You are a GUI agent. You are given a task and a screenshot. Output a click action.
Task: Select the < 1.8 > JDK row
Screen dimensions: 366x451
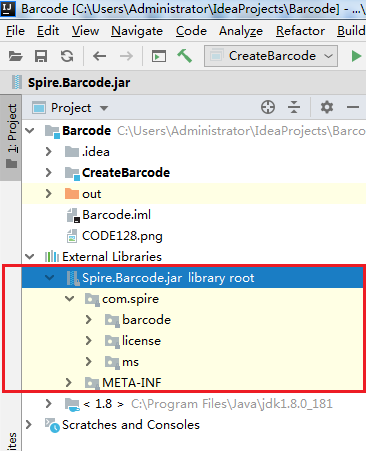pos(194,404)
